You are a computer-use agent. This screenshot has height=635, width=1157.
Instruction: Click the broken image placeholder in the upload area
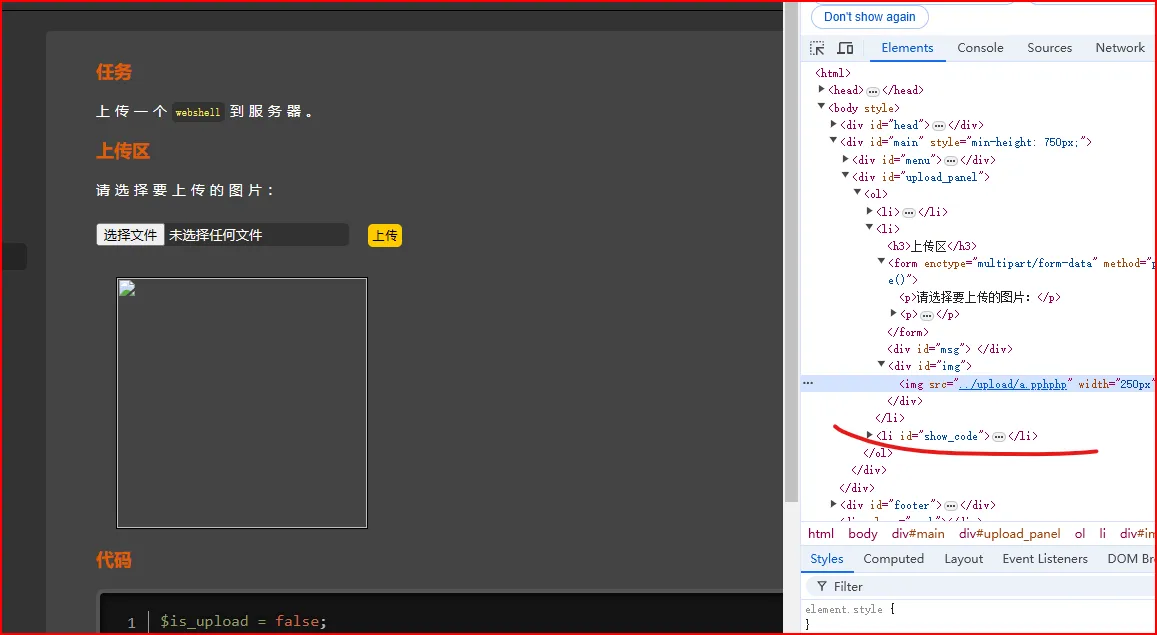(x=242, y=403)
